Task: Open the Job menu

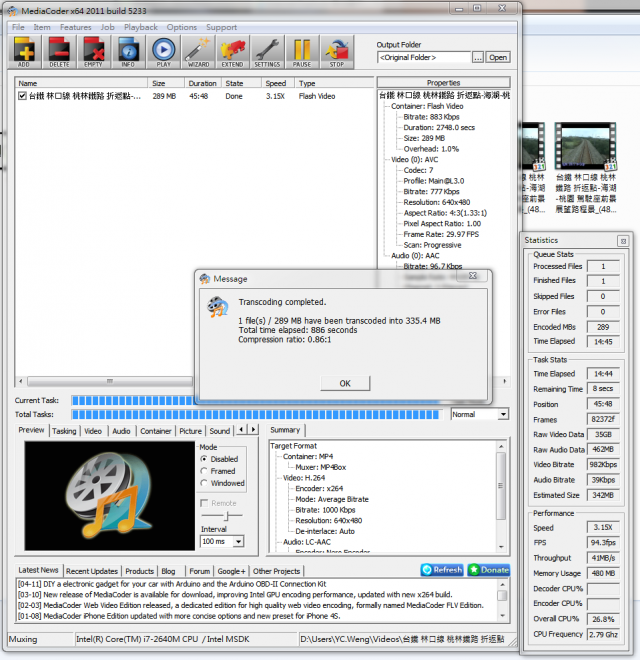Action: pos(108,27)
